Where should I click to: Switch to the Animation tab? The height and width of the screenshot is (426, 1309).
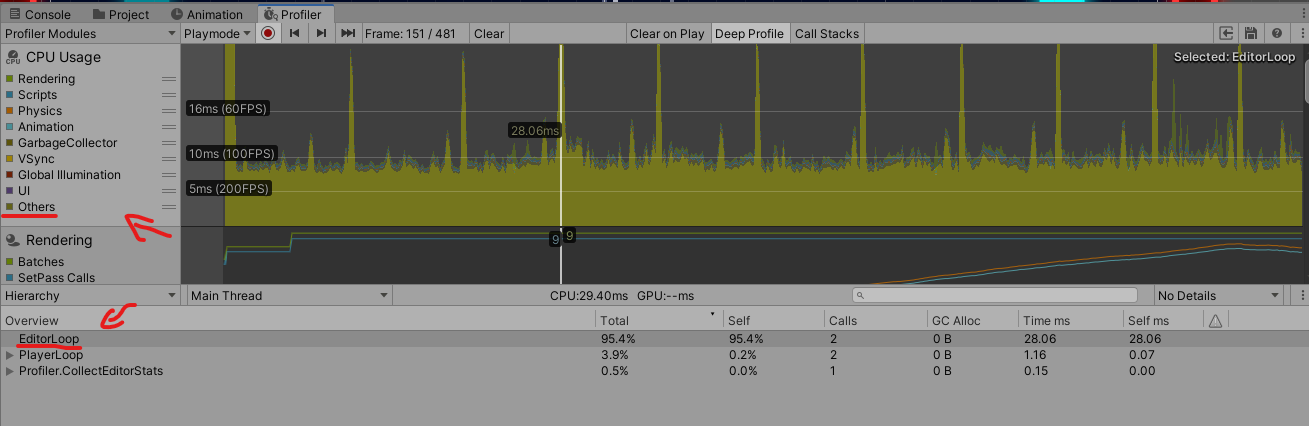206,14
